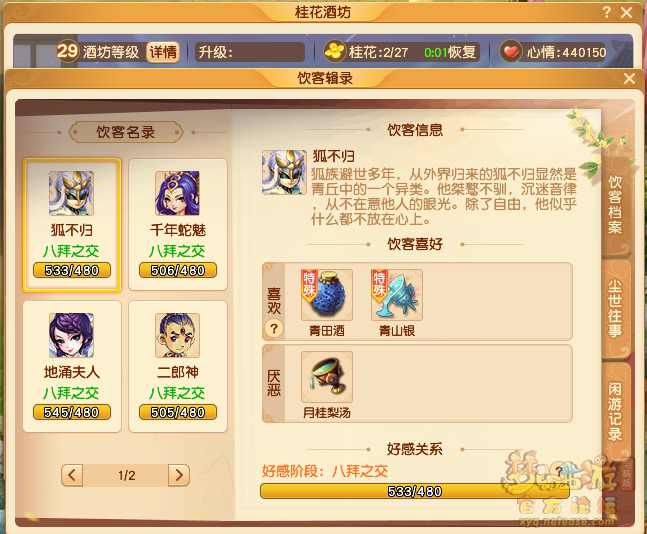The width and height of the screenshot is (647, 534).
Task: Select 千年蛇魅 guest card
Action: [x=178, y=224]
